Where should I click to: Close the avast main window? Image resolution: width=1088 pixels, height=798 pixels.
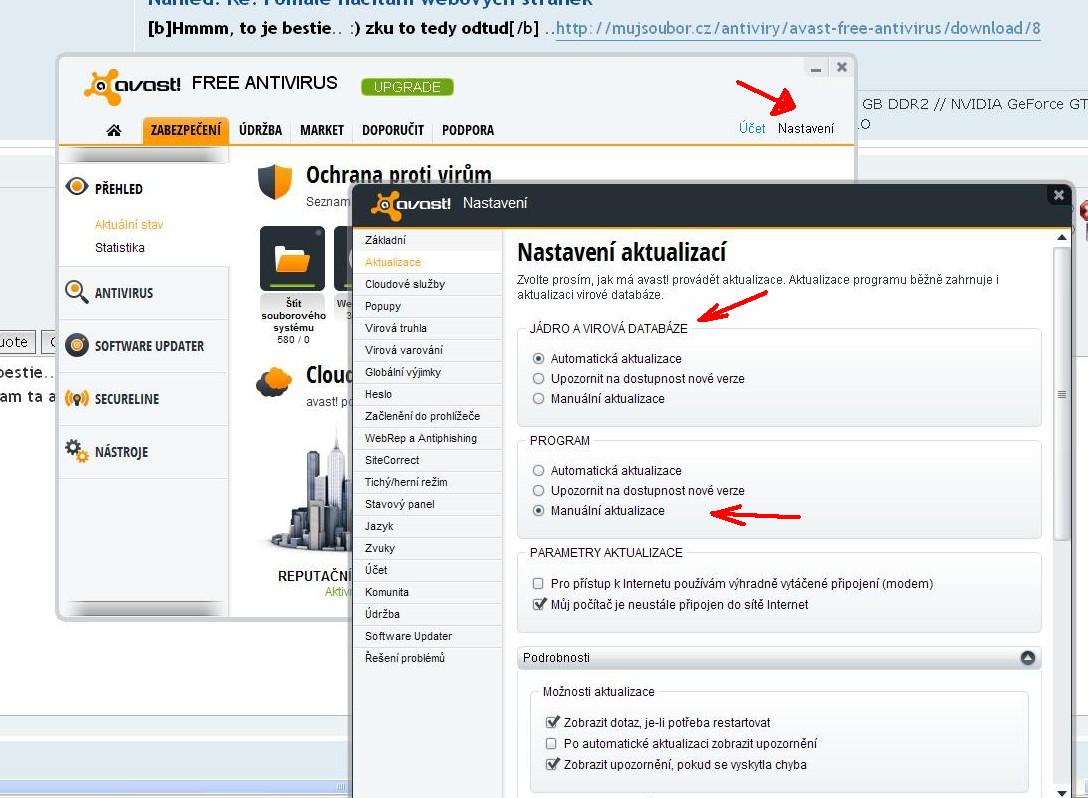842,67
